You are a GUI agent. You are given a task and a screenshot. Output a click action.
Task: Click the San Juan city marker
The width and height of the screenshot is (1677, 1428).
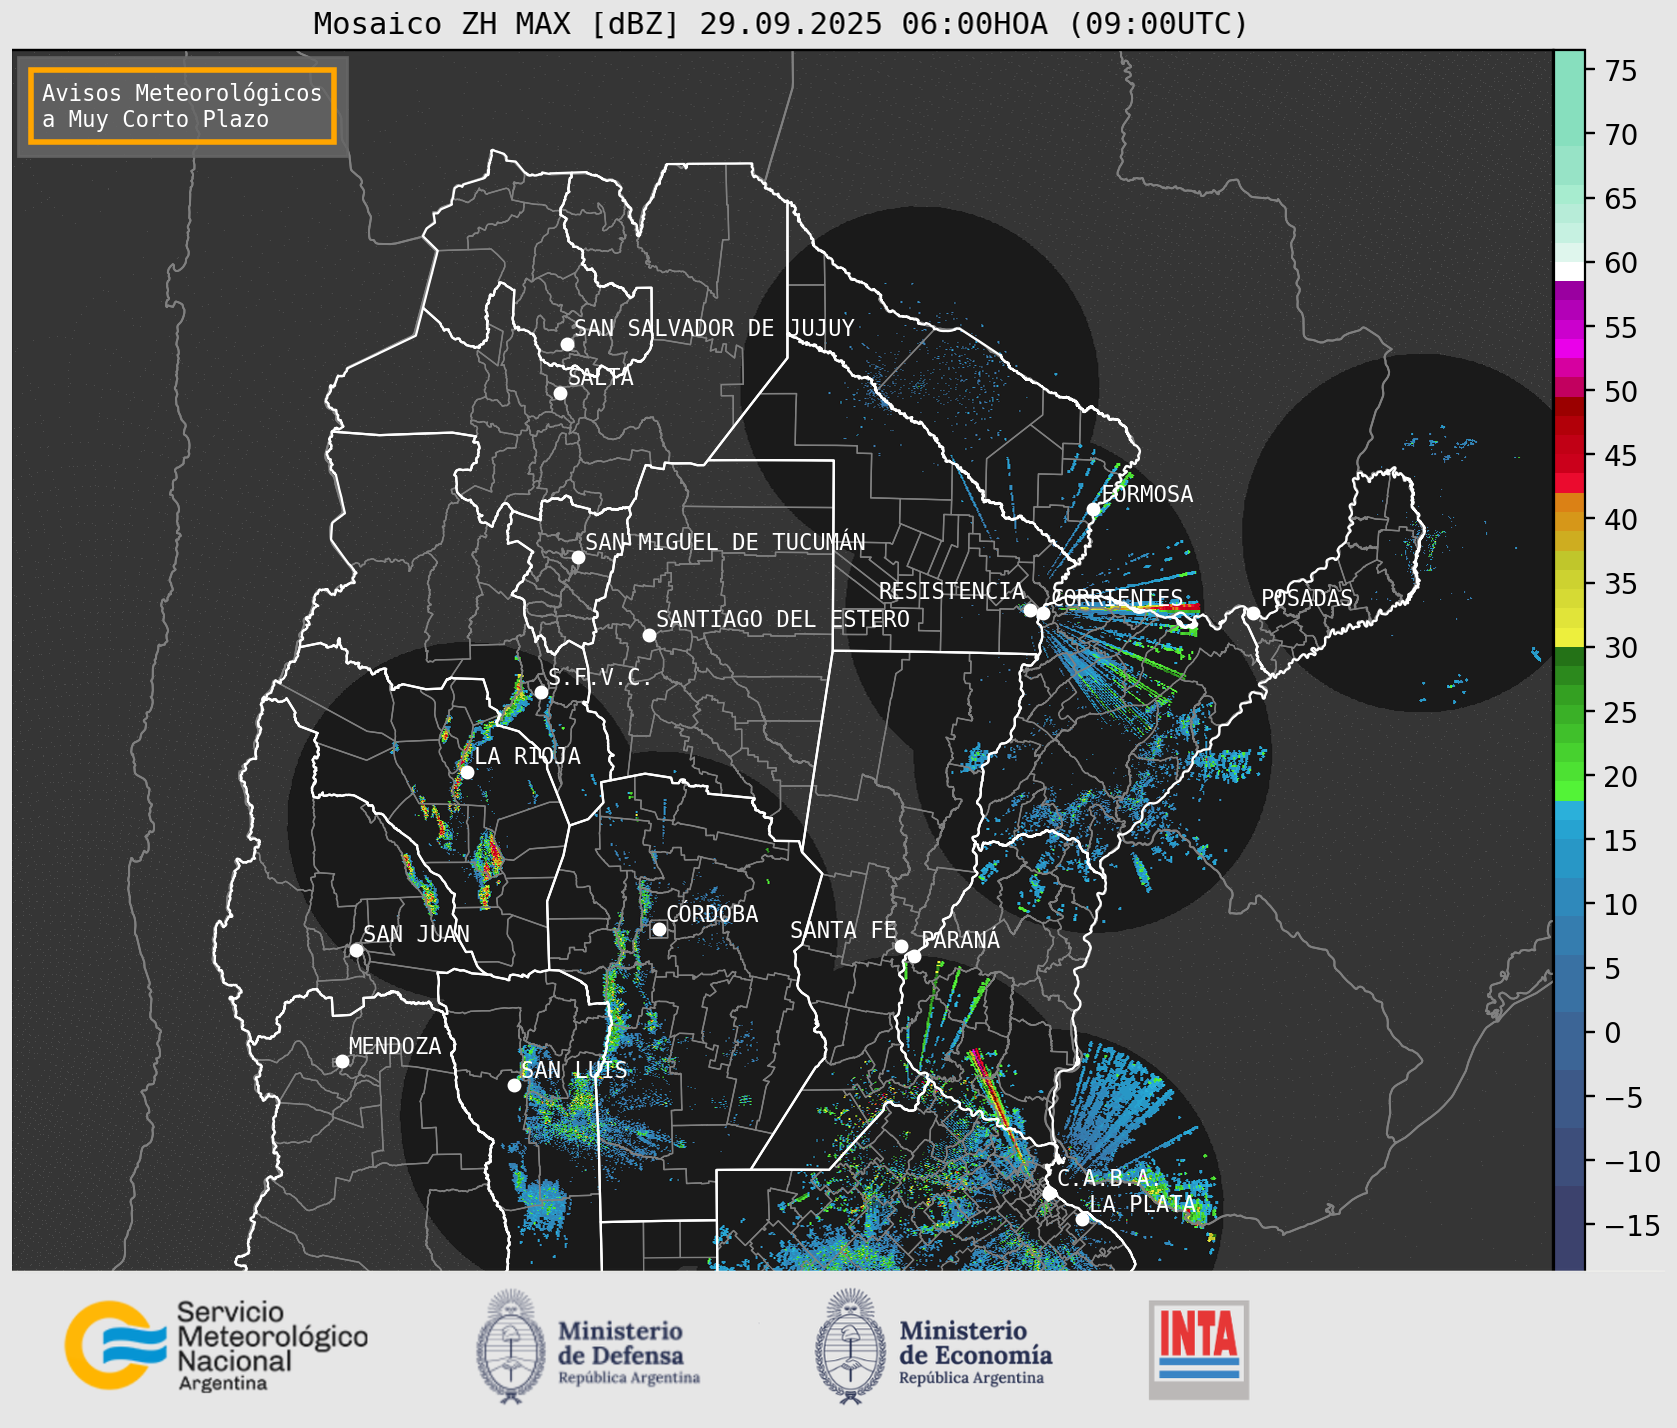coord(356,950)
